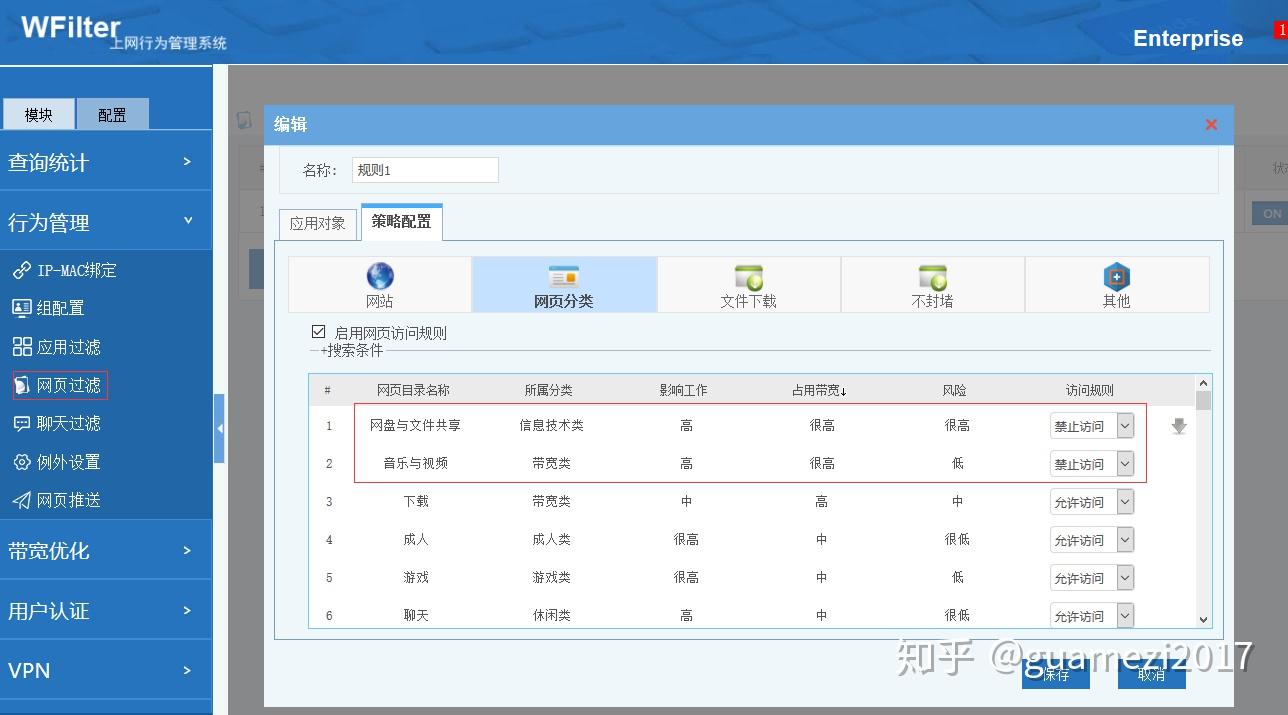
Task: Collapse sidebar using the blue arrow handle
Action: 219,428
